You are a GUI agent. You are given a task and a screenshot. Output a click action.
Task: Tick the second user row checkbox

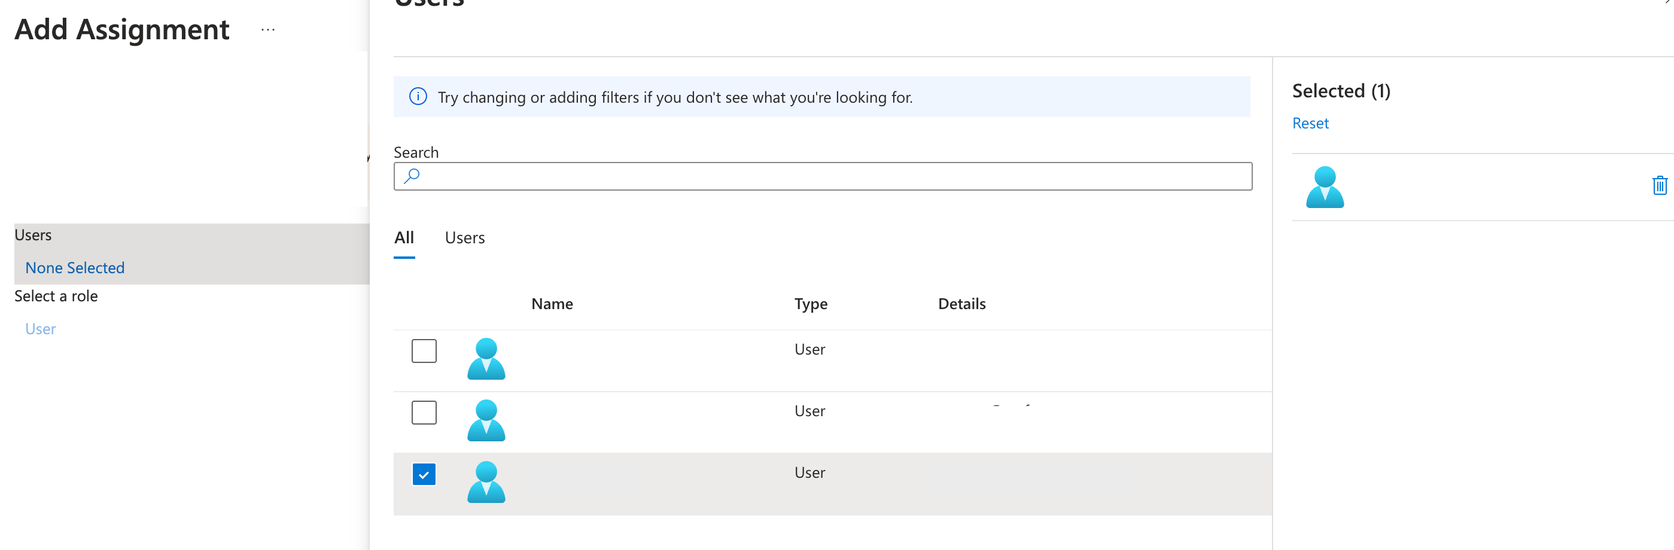(x=424, y=413)
